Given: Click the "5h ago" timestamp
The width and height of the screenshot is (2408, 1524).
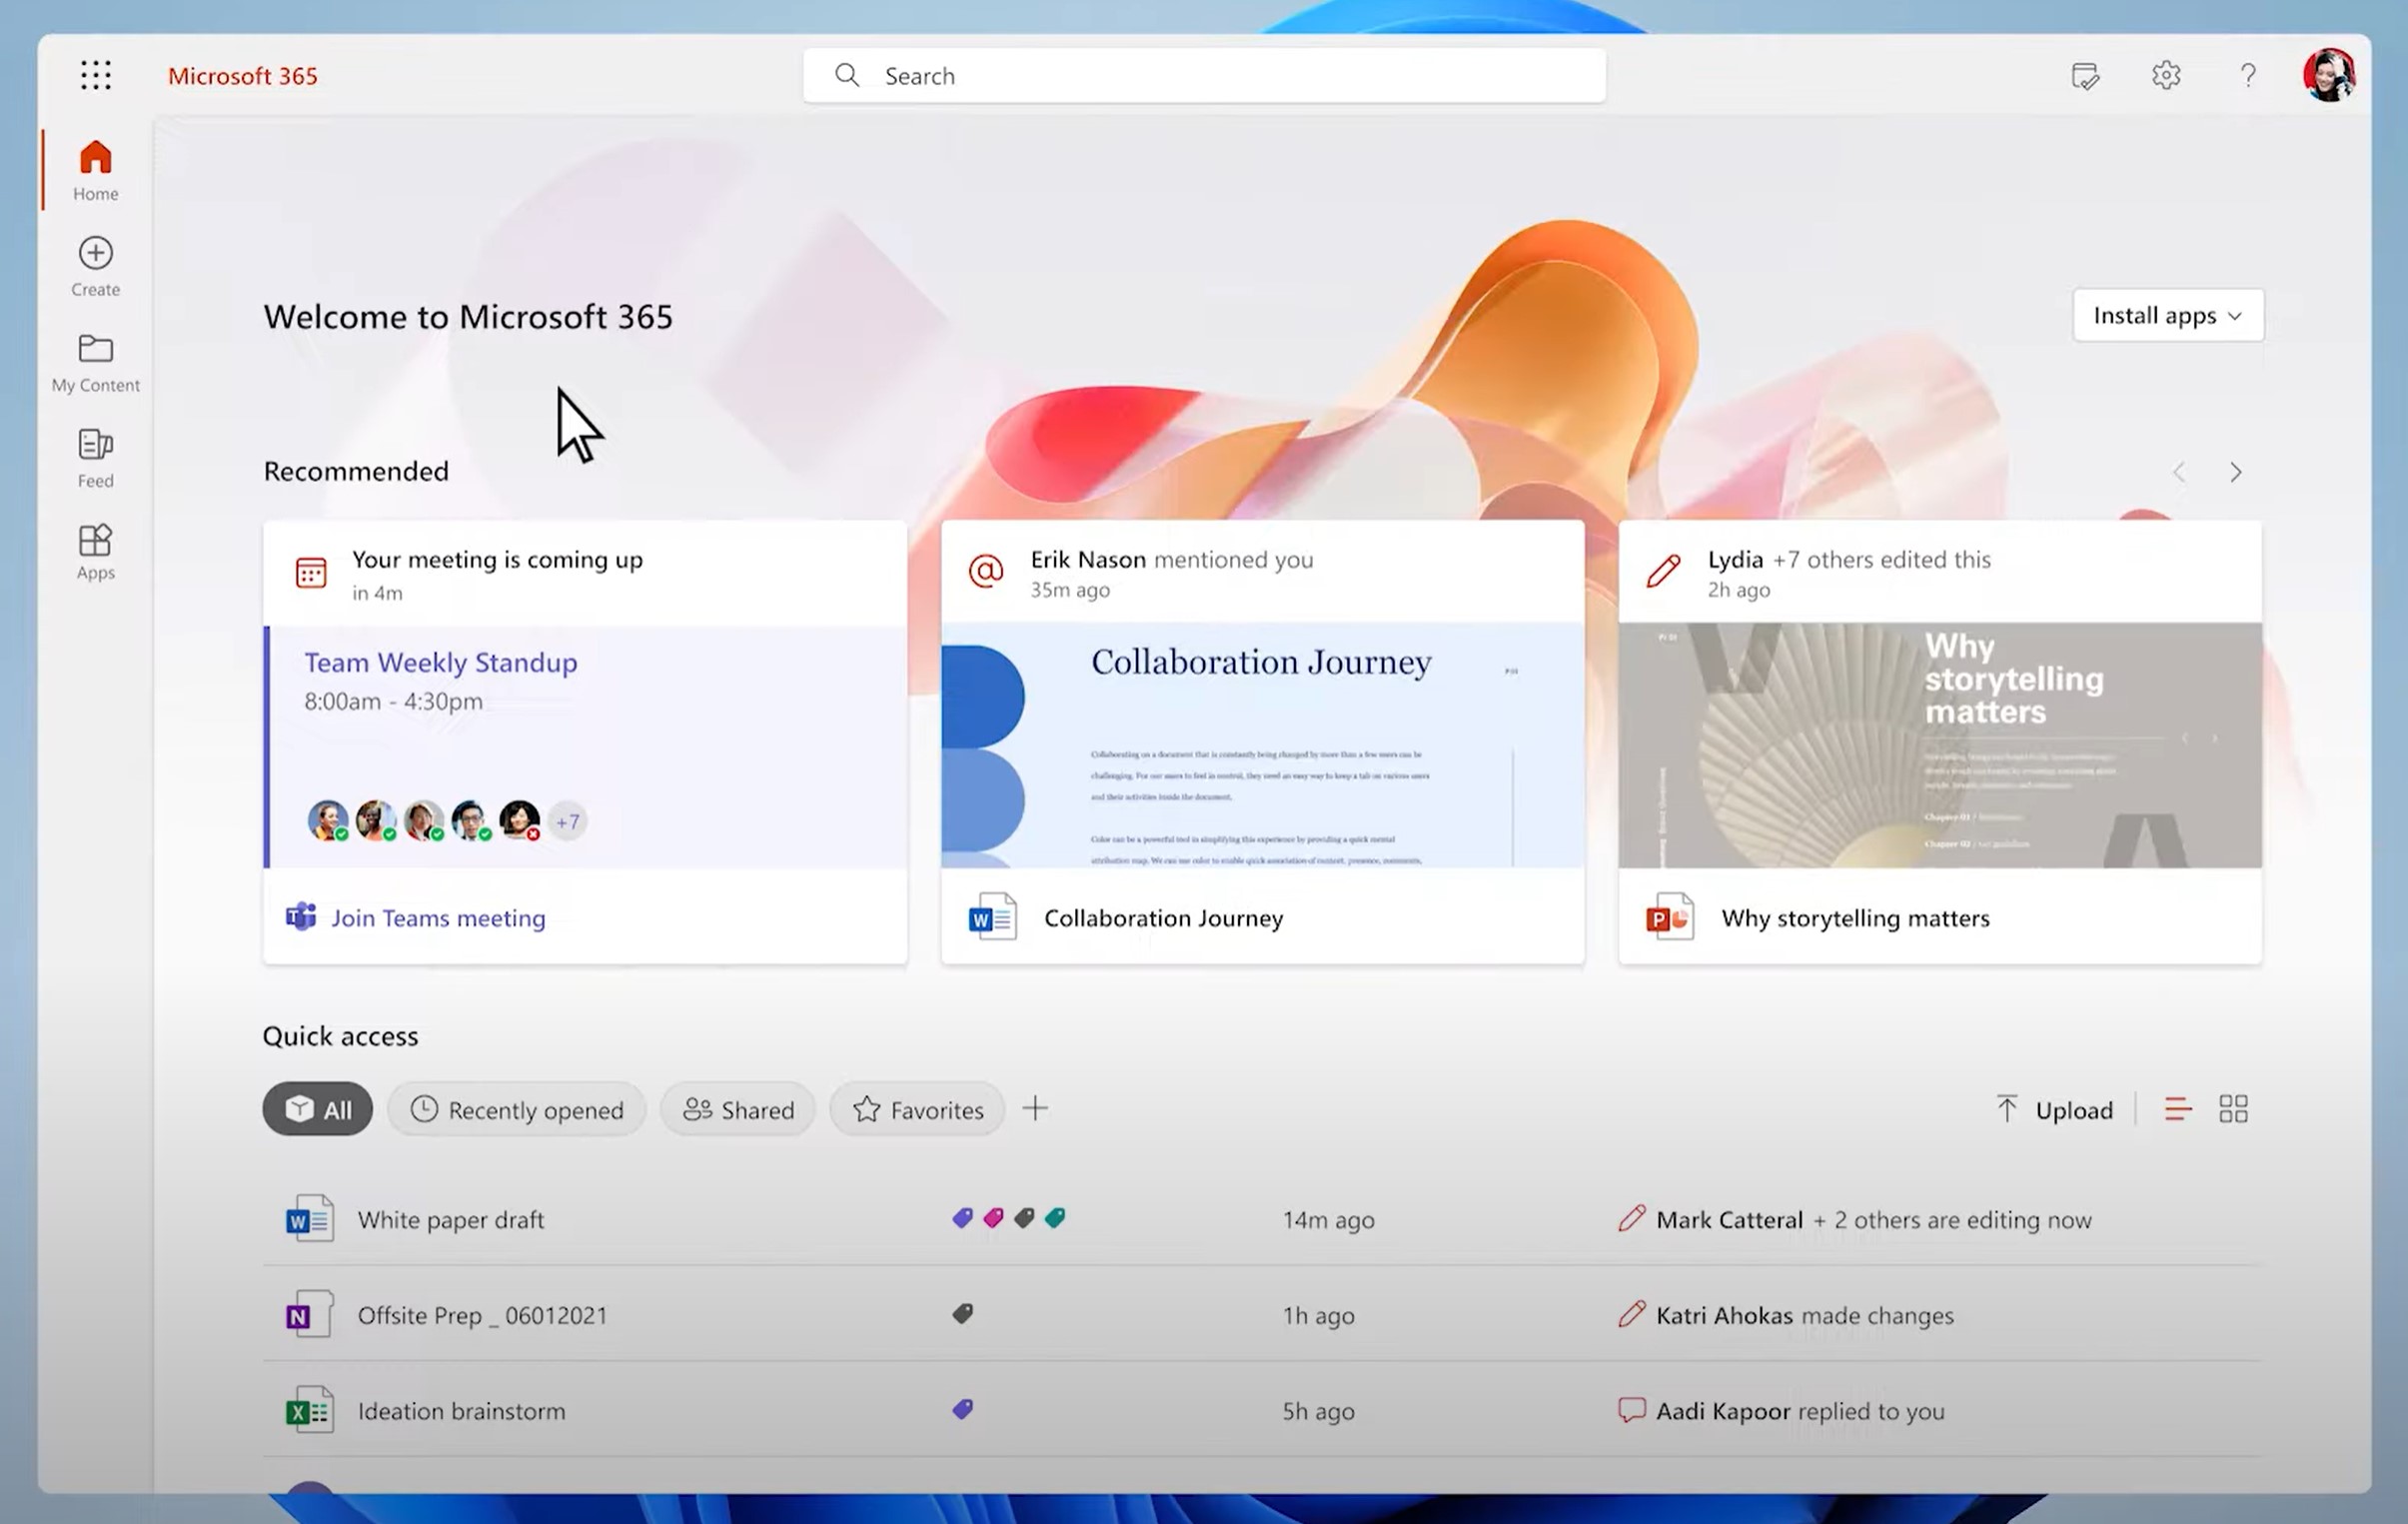Looking at the screenshot, I should 1318,1411.
